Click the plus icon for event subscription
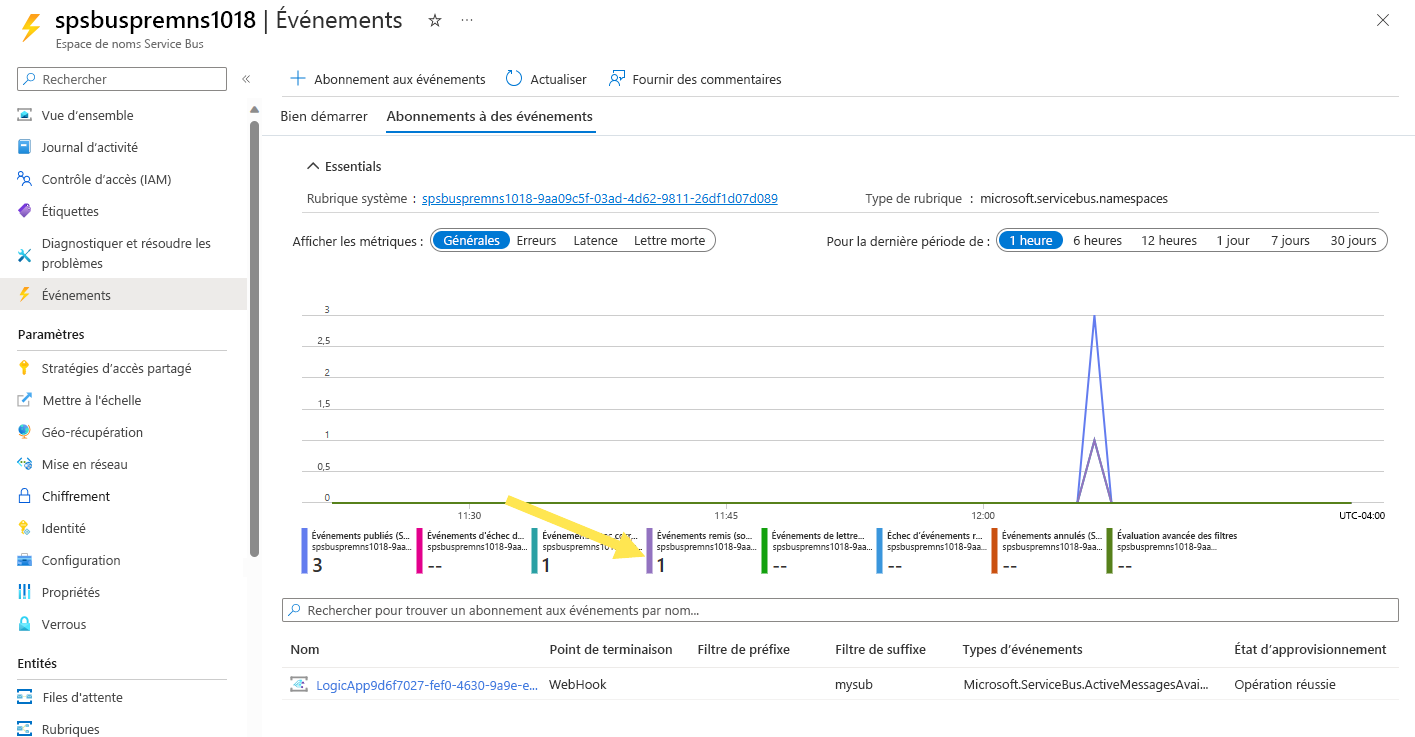 [297, 79]
